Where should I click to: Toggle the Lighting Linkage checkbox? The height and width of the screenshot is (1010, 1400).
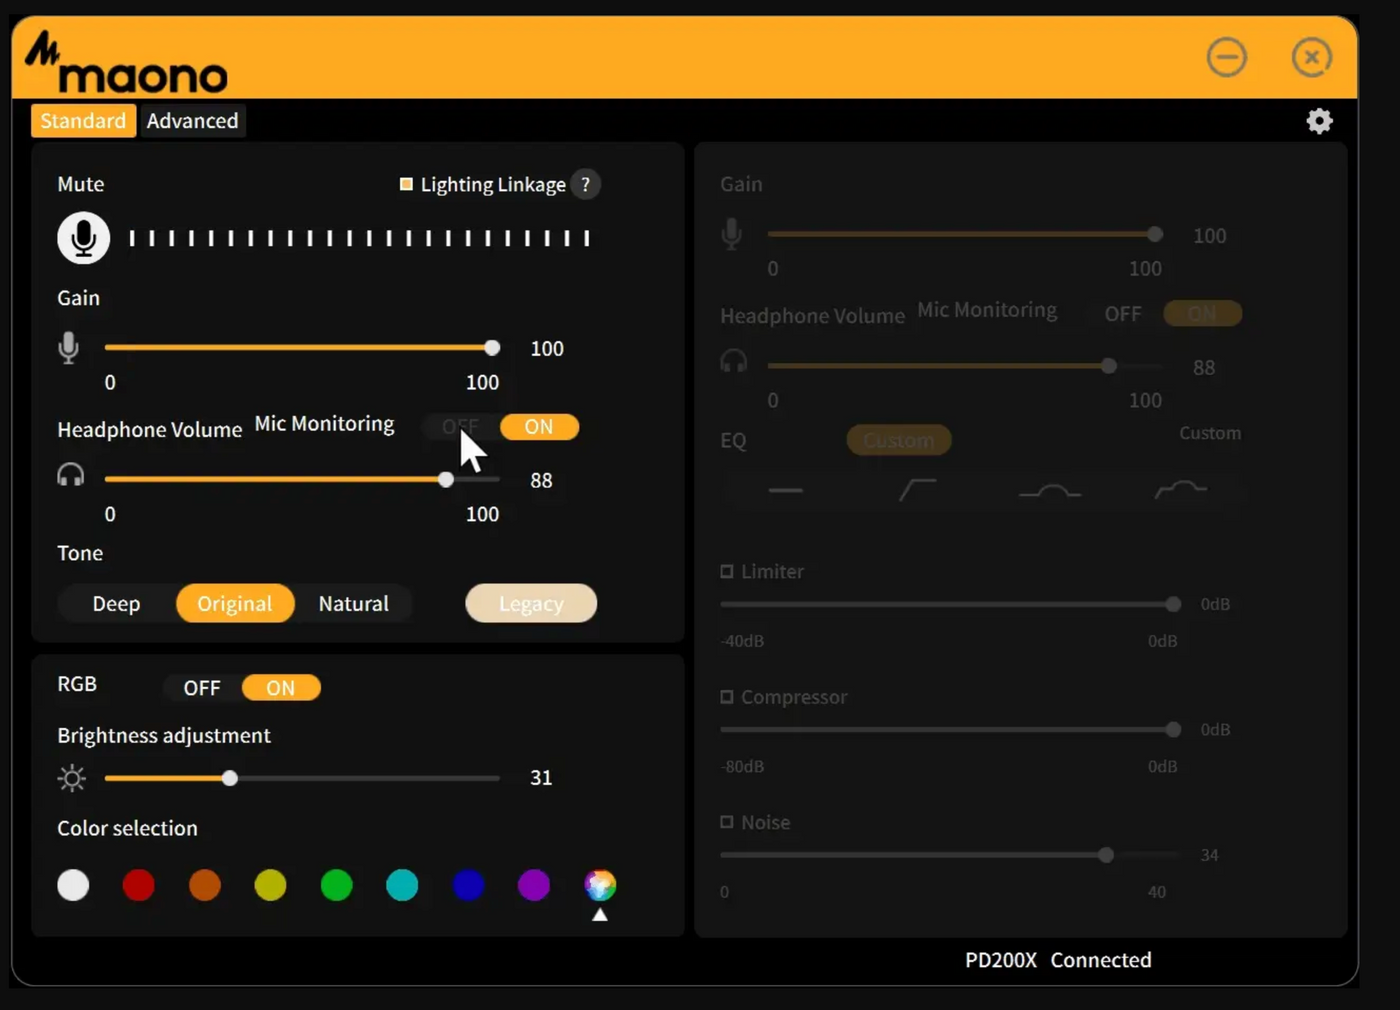click(x=406, y=184)
